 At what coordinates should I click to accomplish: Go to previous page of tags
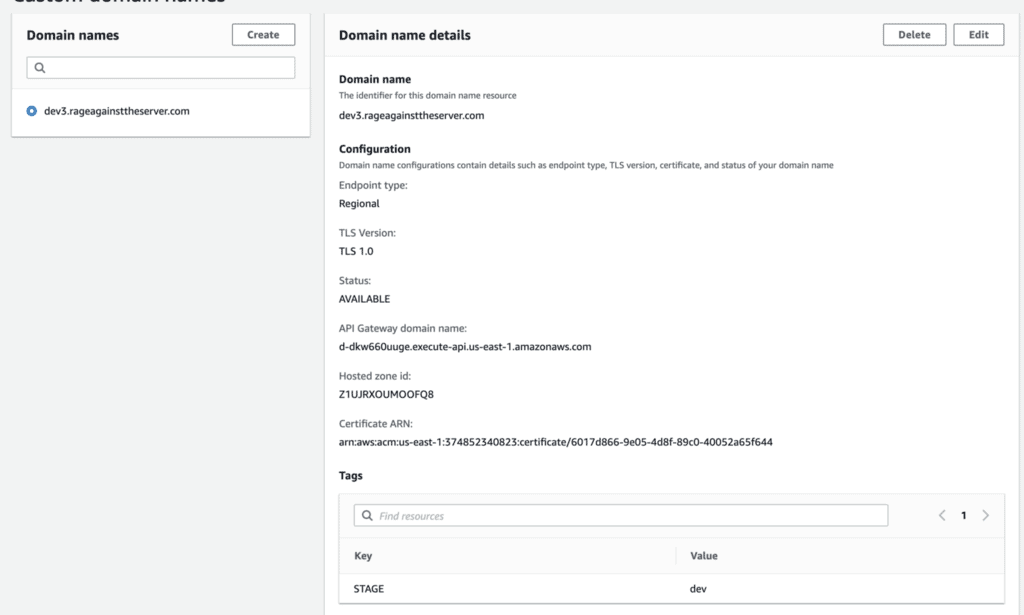click(x=941, y=516)
